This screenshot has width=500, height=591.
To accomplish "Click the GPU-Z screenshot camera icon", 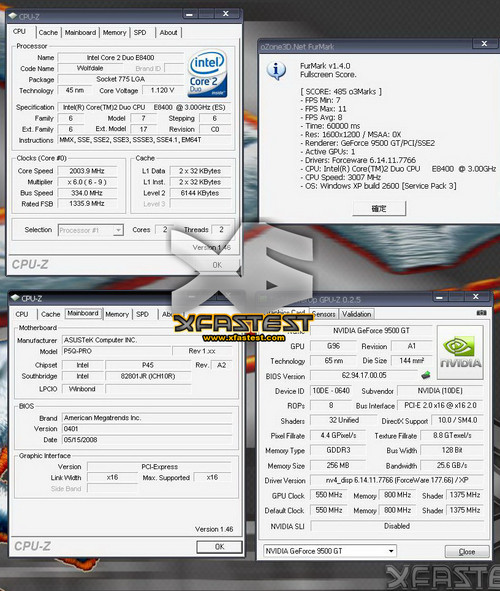I will click(x=482, y=313).
